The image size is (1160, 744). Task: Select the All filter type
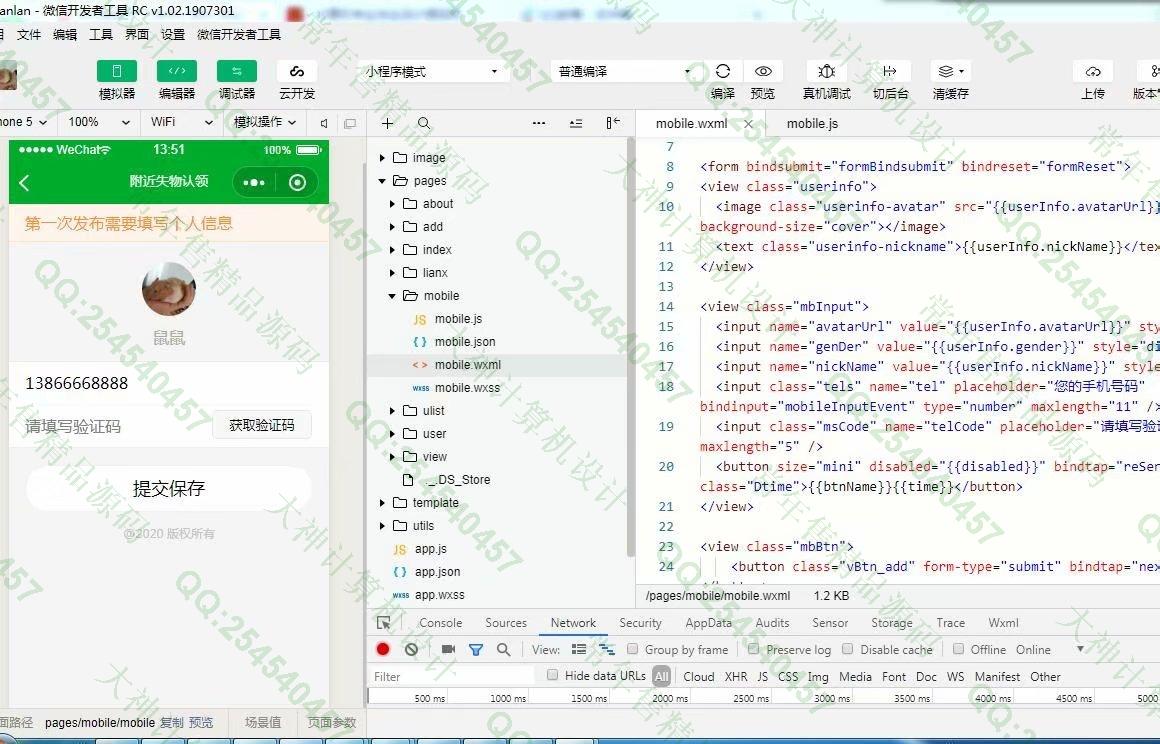tap(661, 676)
